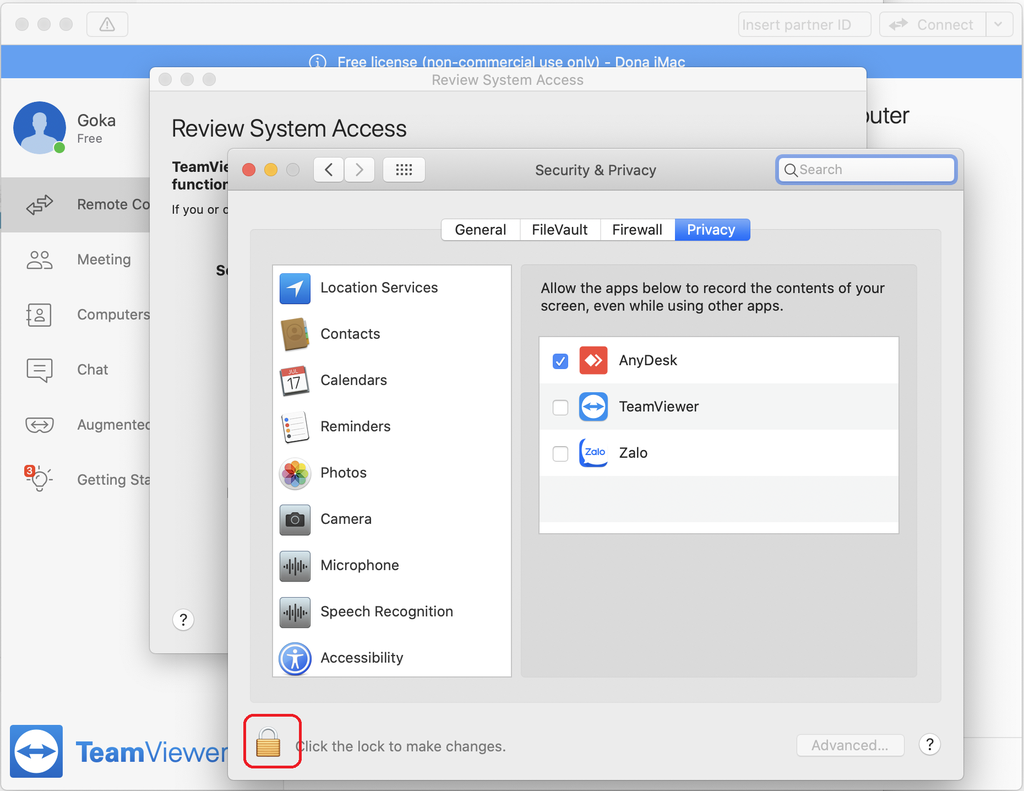Open Meeting in TeamViewer sidebar
1024x791 pixels.
pyautogui.click(x=76, y=260)
